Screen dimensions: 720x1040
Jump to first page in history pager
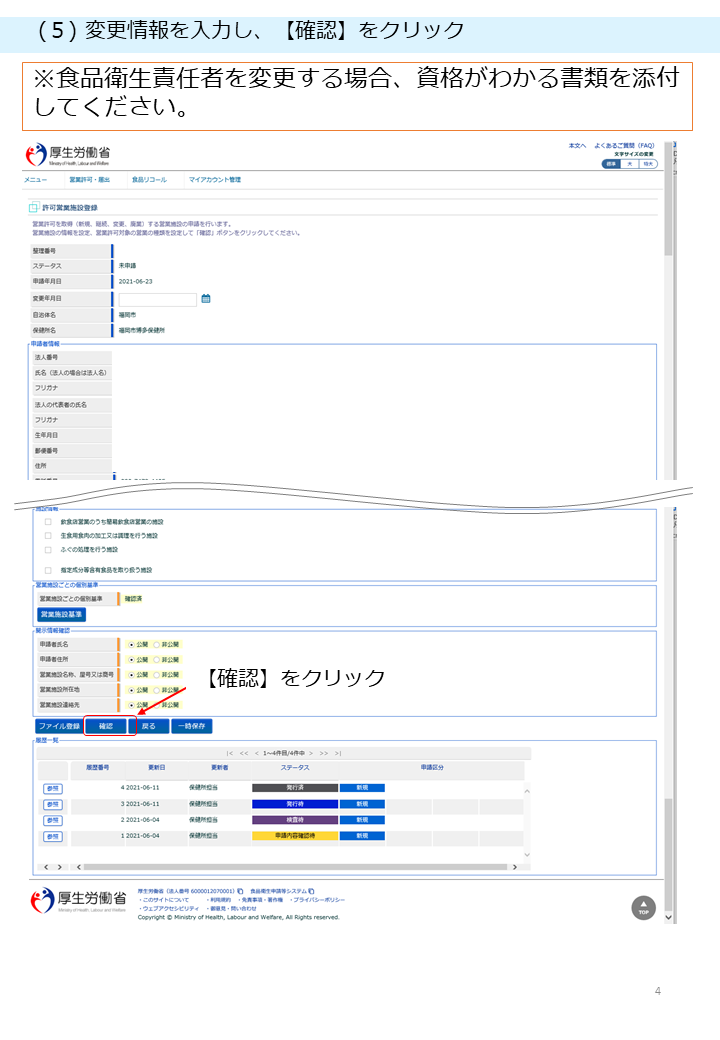pyautogui.click(x=230, y=753)
